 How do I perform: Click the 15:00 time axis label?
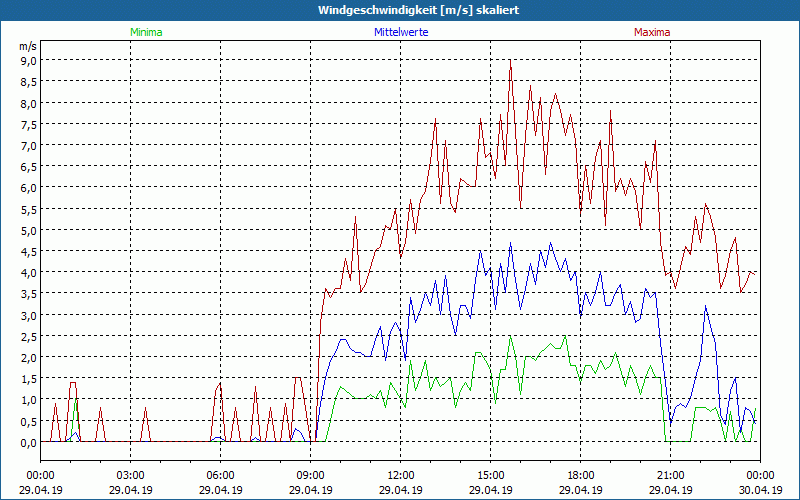point(491,476)
